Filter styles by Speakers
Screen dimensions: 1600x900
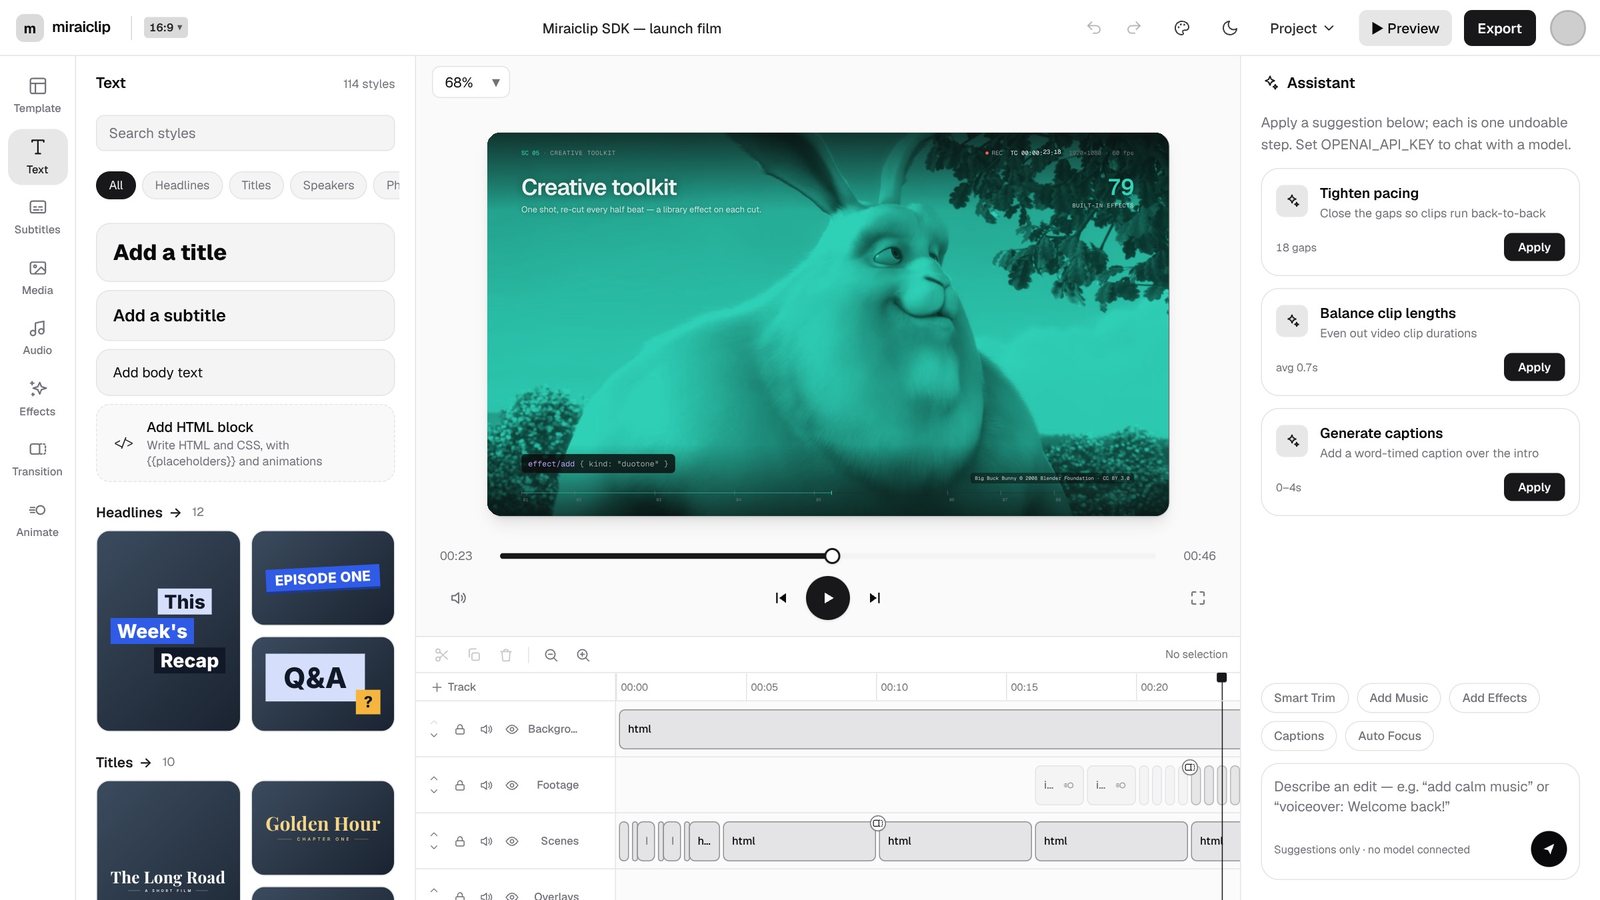(x=328, y=185)
